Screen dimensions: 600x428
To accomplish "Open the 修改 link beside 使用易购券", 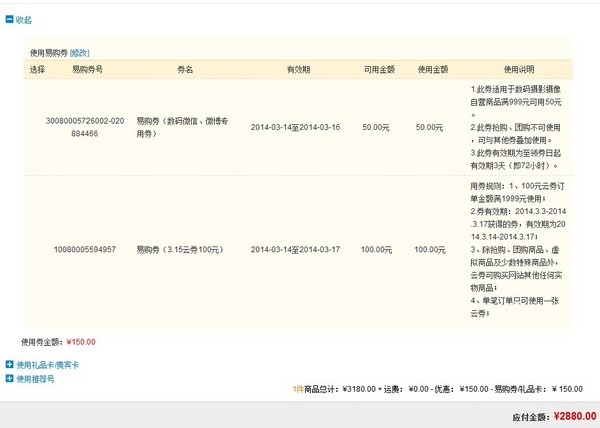I will coord(80,53).
